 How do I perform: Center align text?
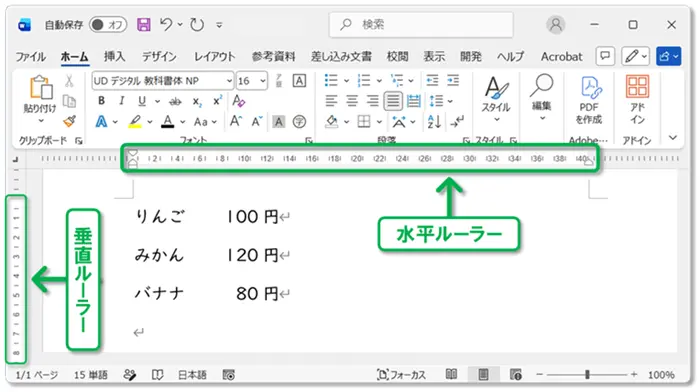(352, 101)
